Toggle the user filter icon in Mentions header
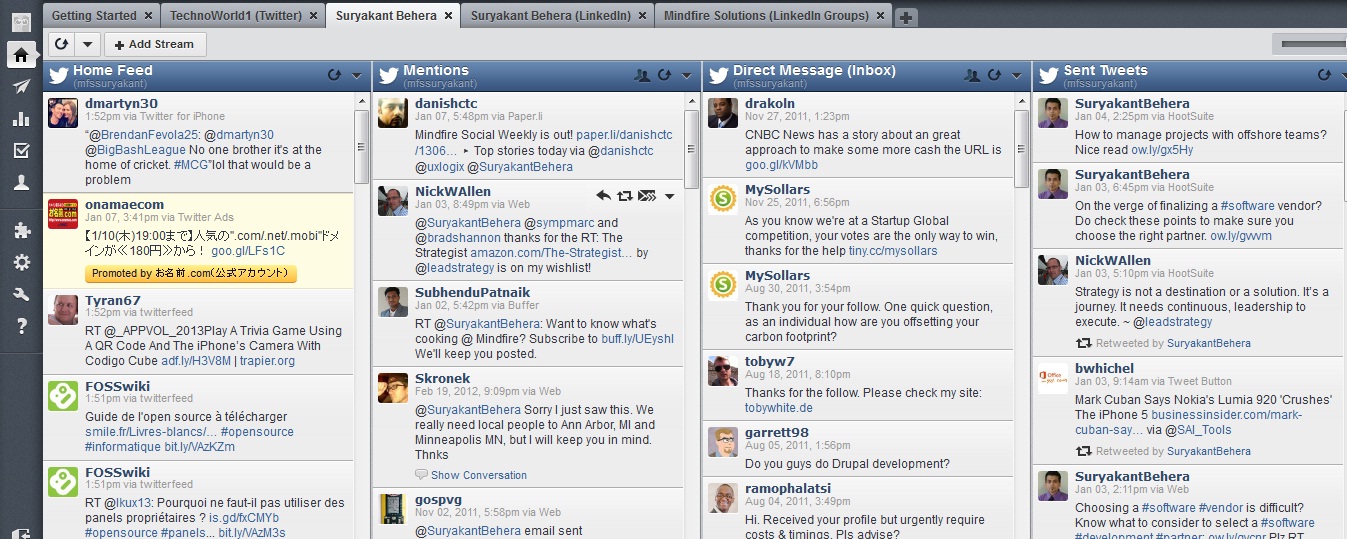This screenshot has height=539, width=1347. (x=642, y=75)
